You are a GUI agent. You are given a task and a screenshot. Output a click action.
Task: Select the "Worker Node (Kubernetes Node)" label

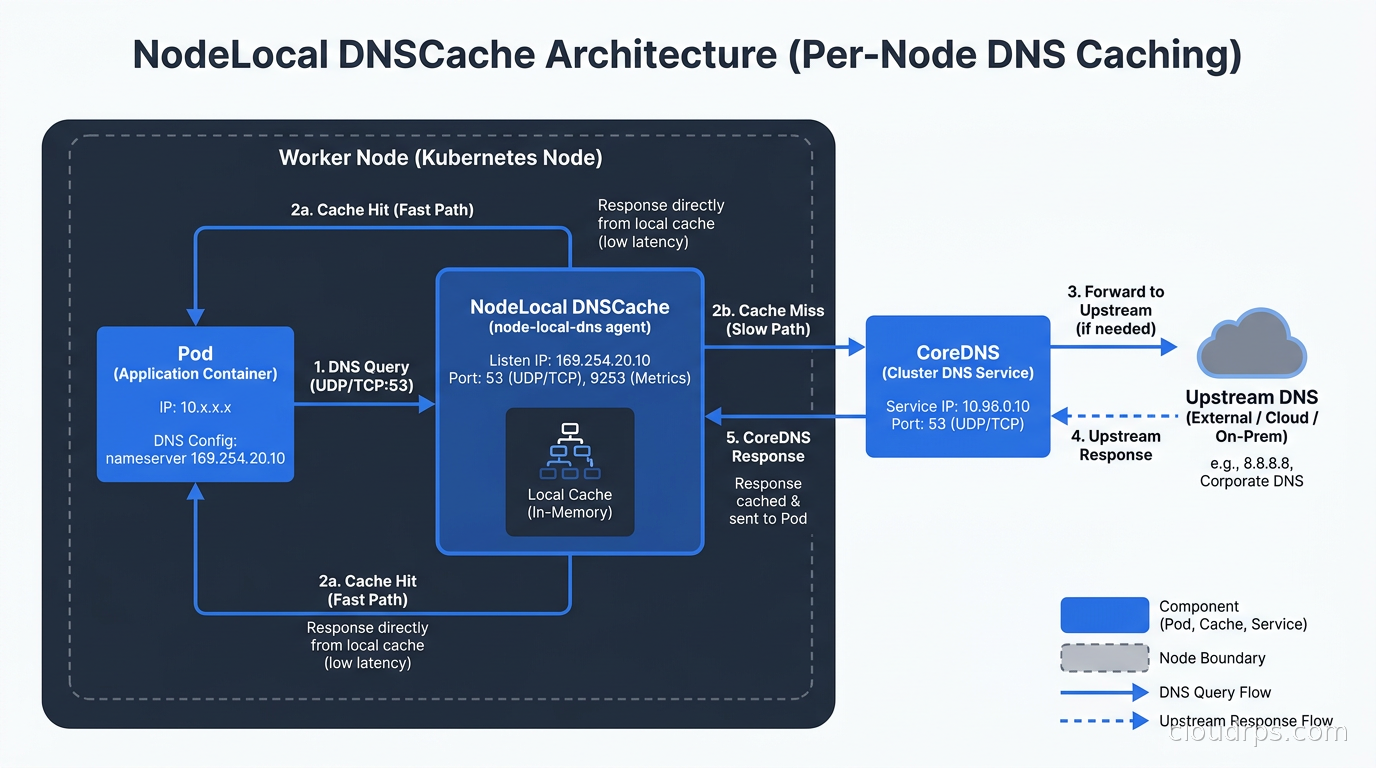440,158
